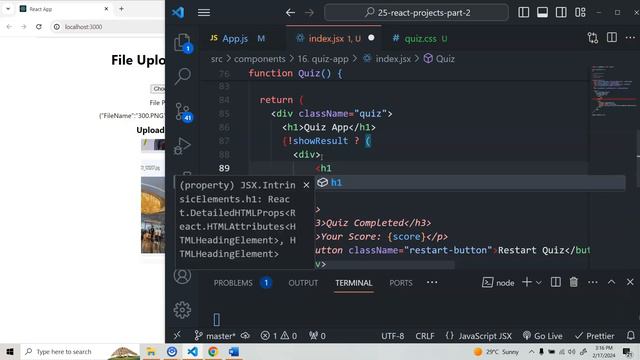Open editor More Actions ellipsis

[x=630, y=38]
